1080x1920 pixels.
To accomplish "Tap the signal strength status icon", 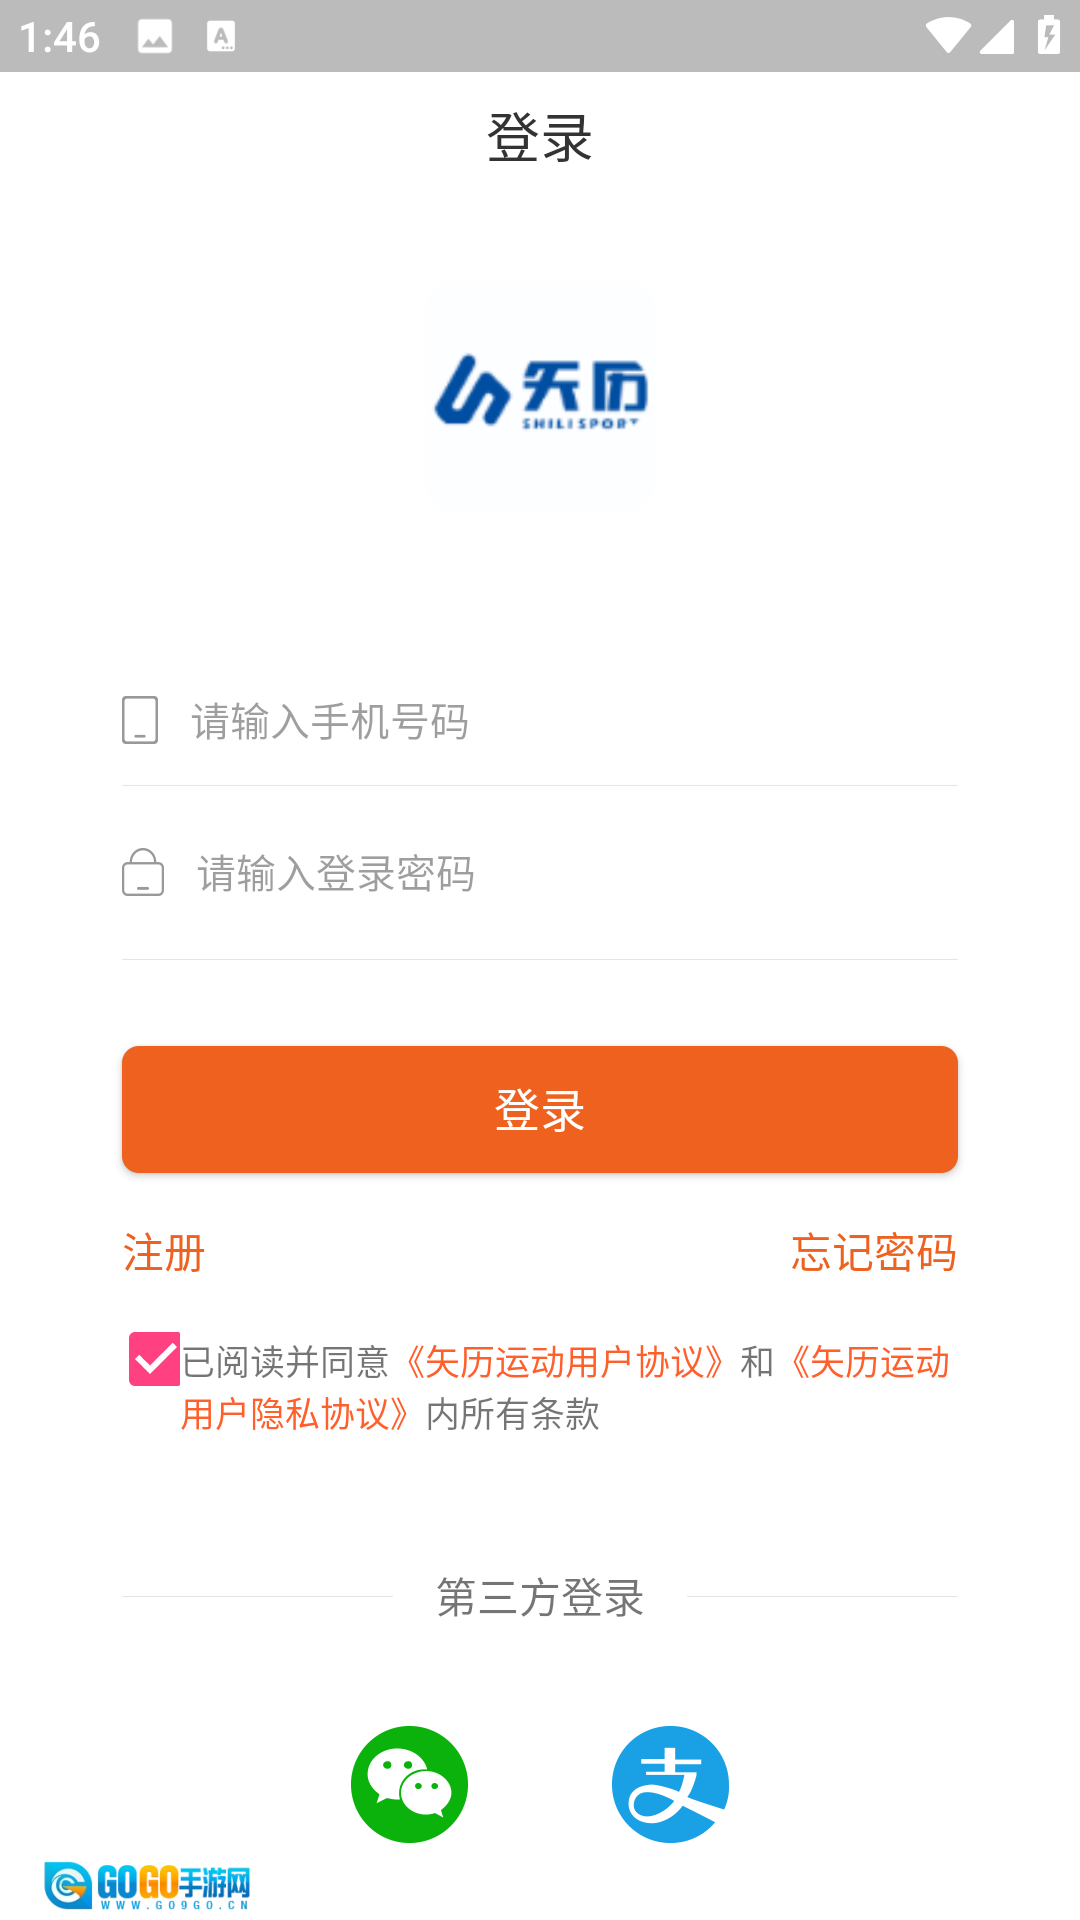I will pos(996,37).
